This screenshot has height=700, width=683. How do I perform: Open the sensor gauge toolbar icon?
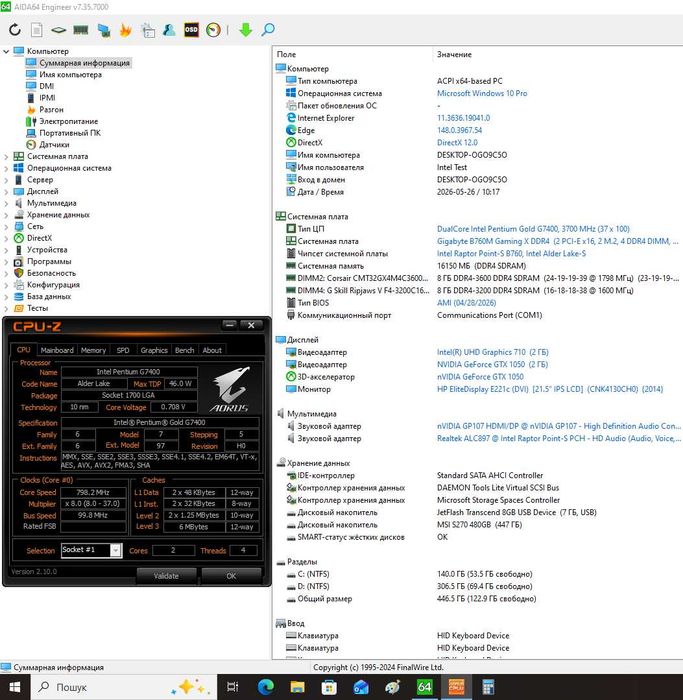(213, 30)
